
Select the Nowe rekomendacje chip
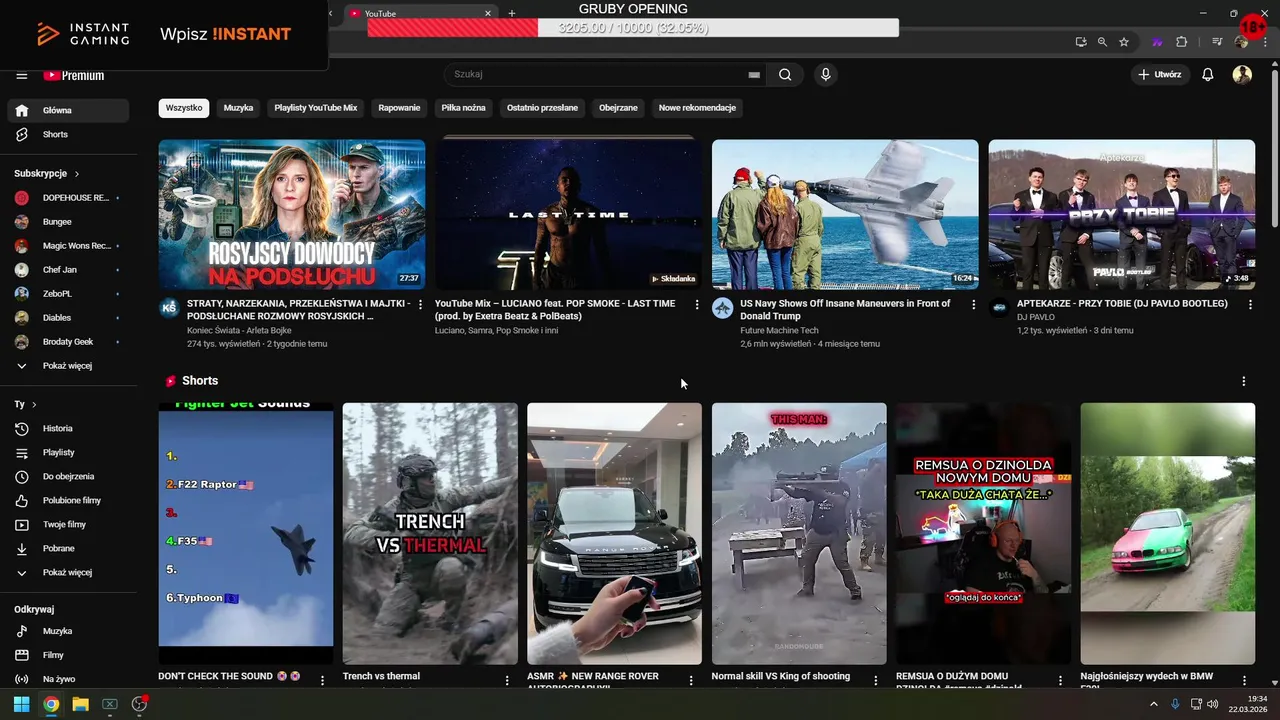click(697, 108)
